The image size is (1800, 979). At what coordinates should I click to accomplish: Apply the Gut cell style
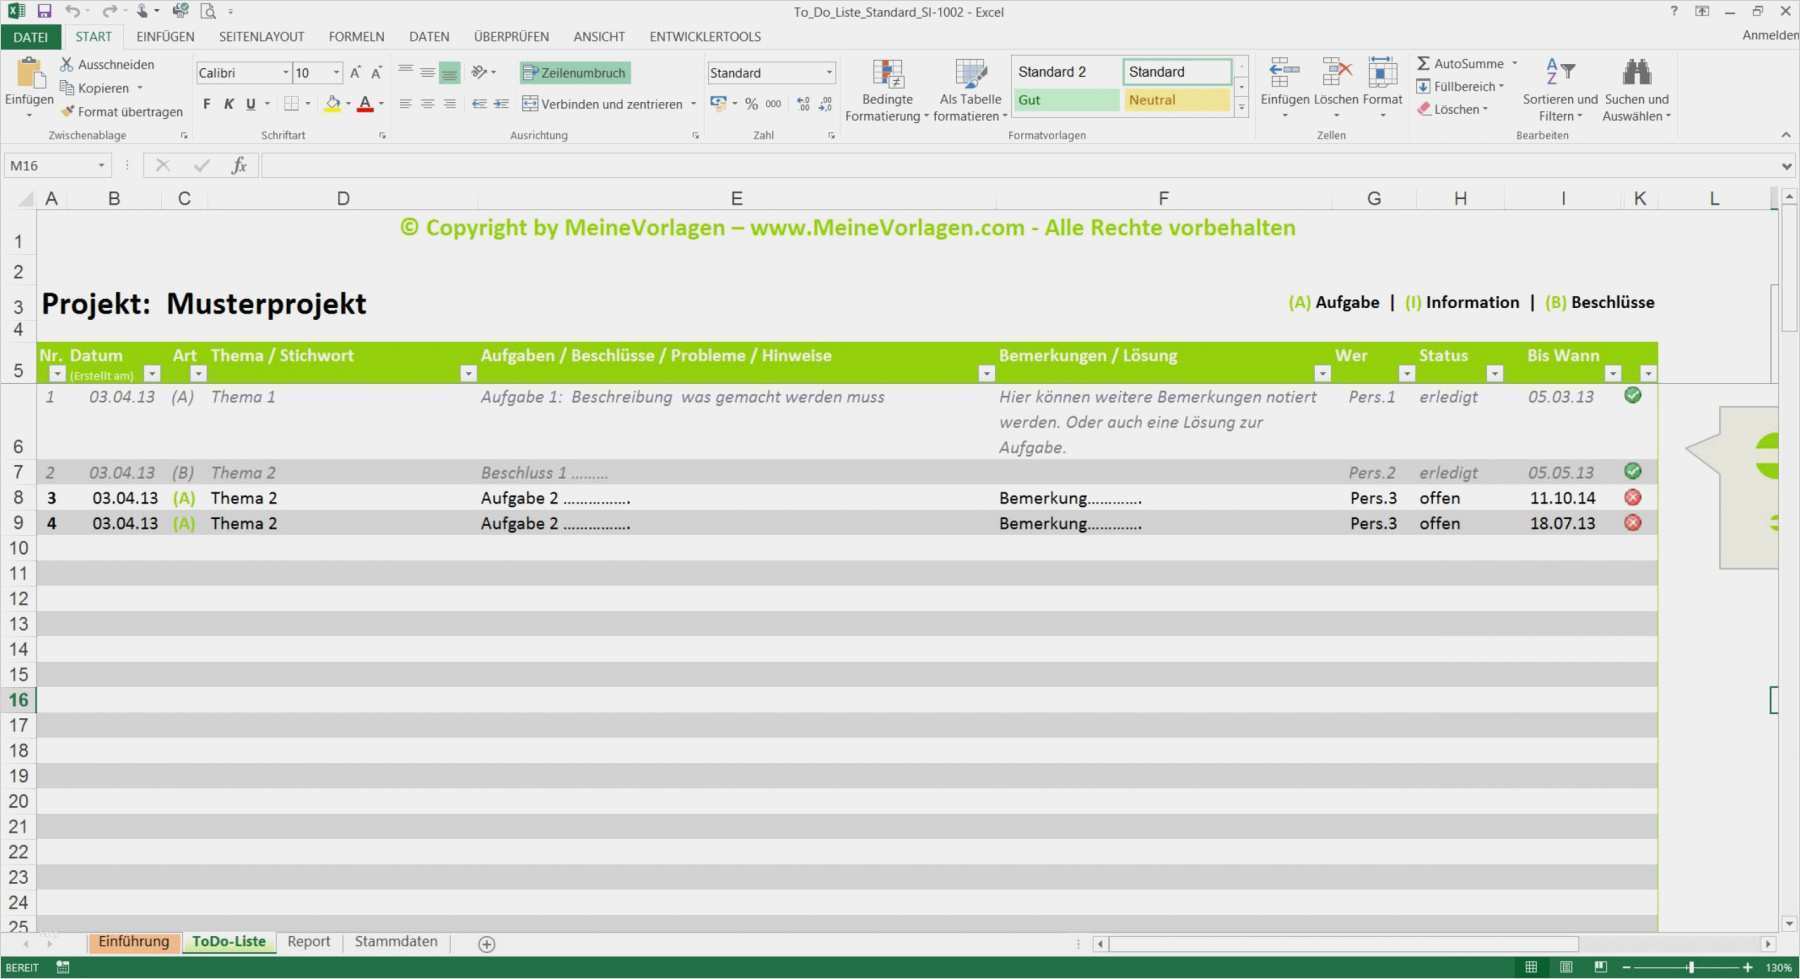pos(1065,99)
